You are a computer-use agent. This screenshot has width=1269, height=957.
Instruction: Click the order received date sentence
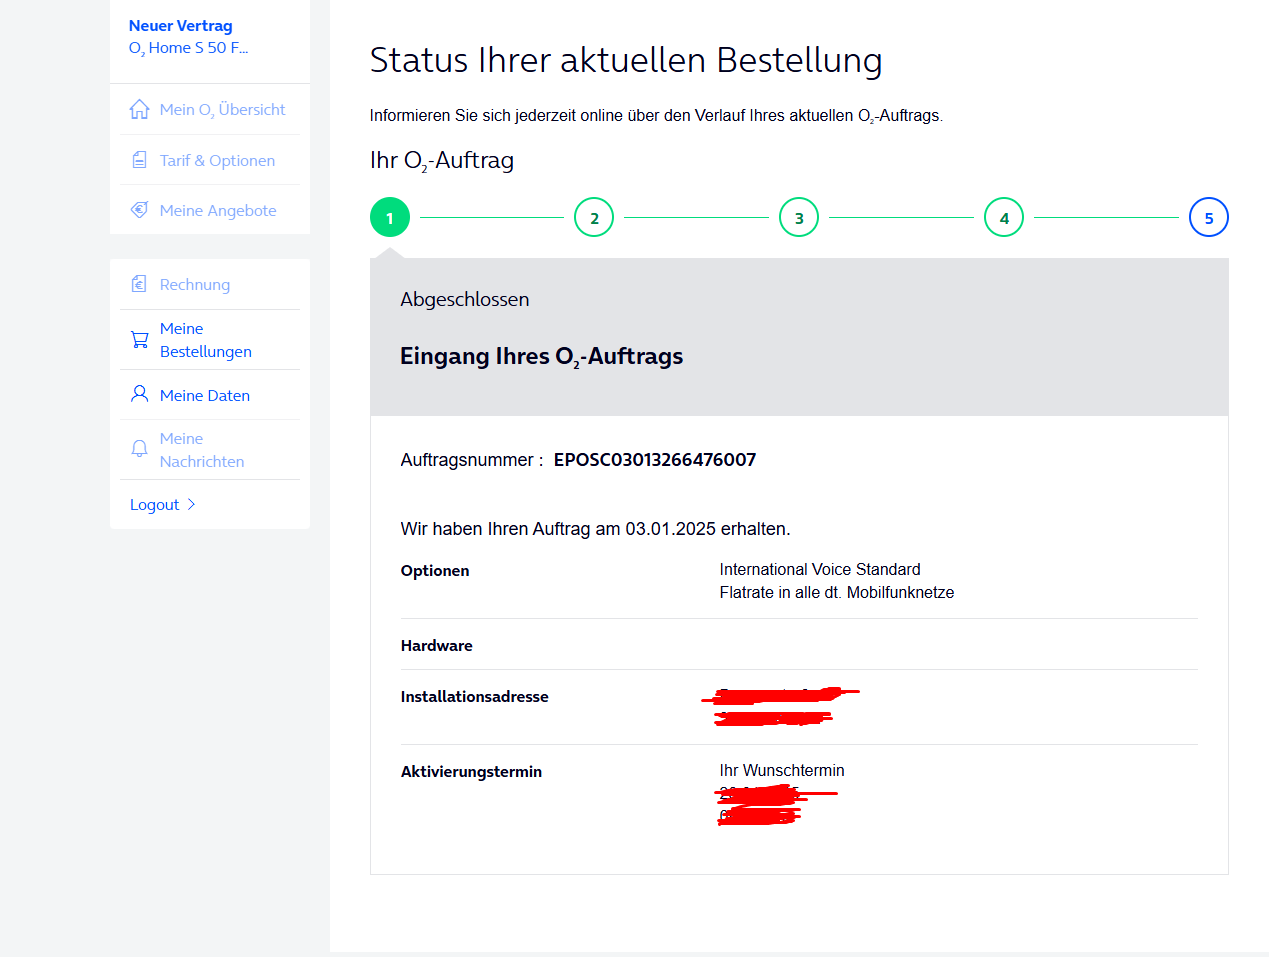(x=596, y=529)
